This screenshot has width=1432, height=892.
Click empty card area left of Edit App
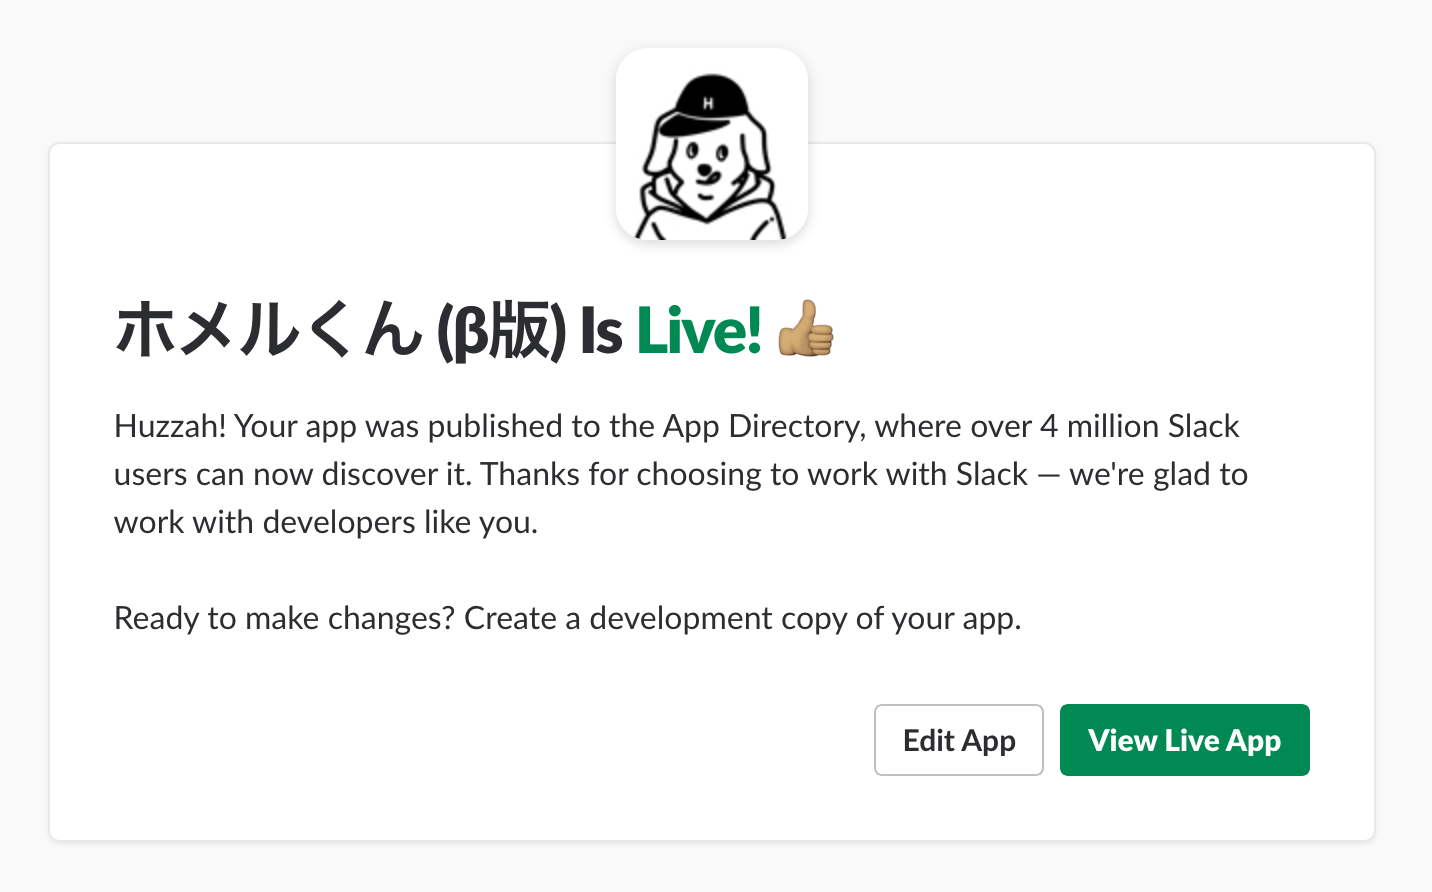[480, 740]
